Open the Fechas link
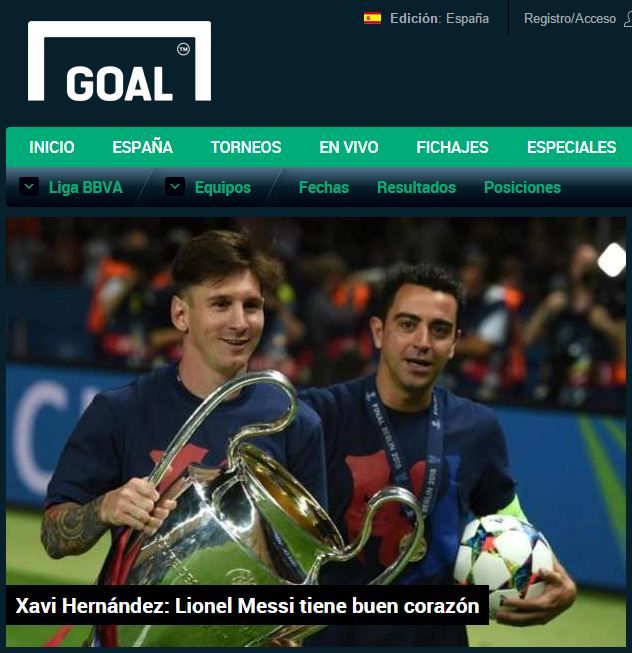This screenshot has width=632, height=653. [x=324, y=187]
